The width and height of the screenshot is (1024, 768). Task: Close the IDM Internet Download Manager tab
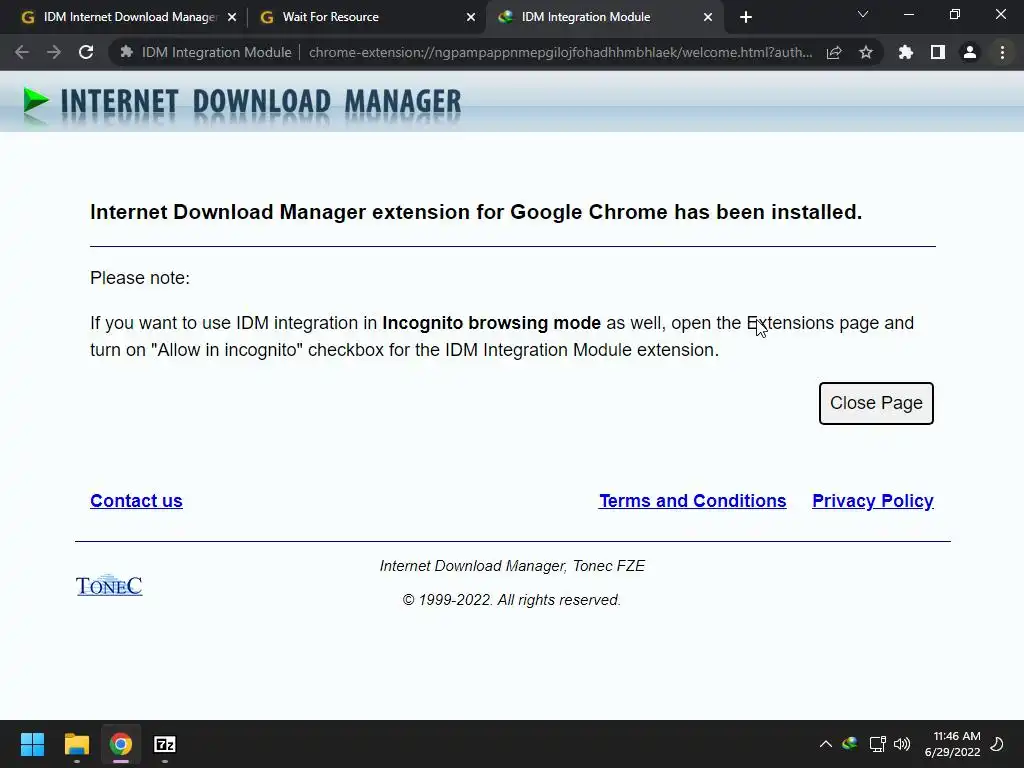pos(232,18)
